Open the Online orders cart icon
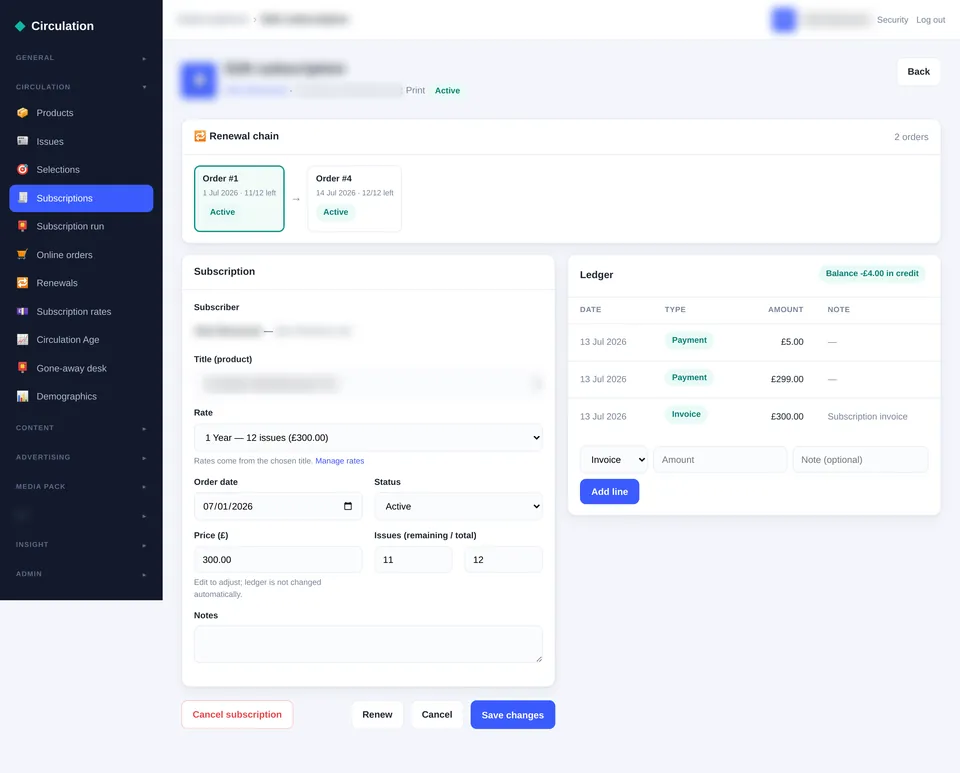This screenshot has height=773, width=960. [x=23, y=255]
